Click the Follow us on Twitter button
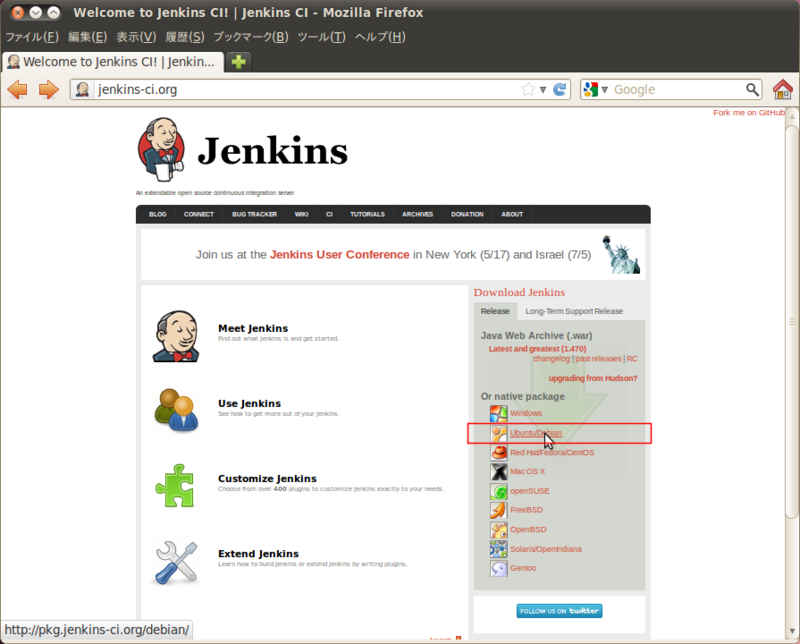Screen dimensions: 800x644 559,611
